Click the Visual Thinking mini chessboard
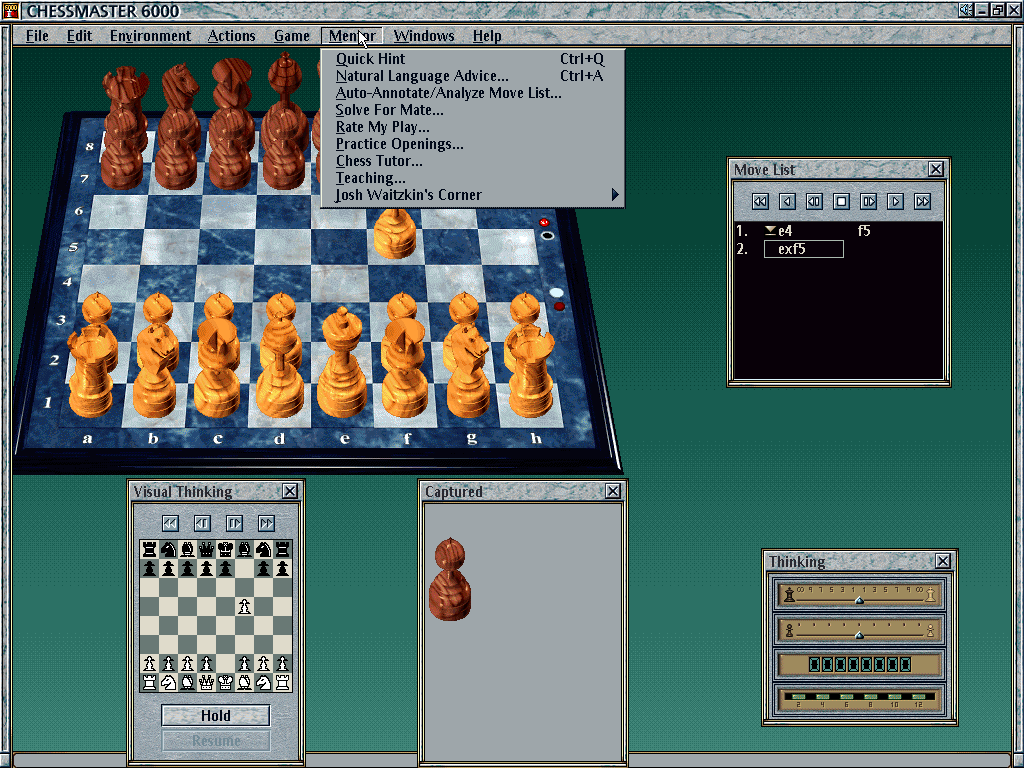1024x768 pixels. pyautogui.click(x=216, y=616)
